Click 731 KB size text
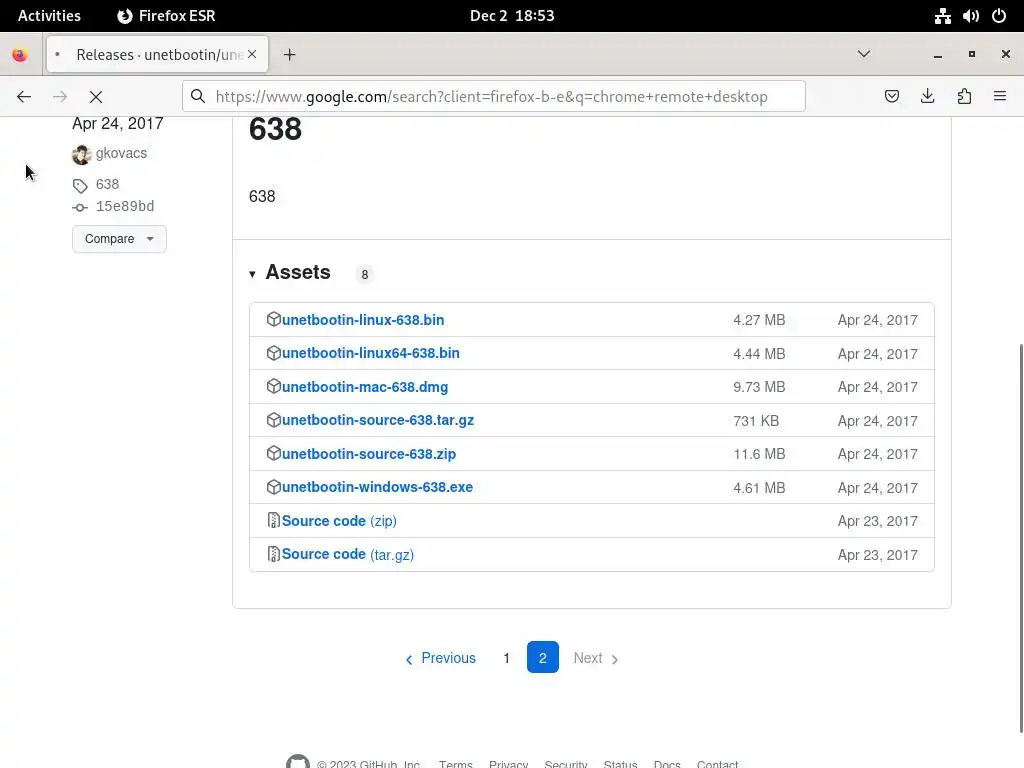Screen dimensions: 1024x768 (756, 421)
